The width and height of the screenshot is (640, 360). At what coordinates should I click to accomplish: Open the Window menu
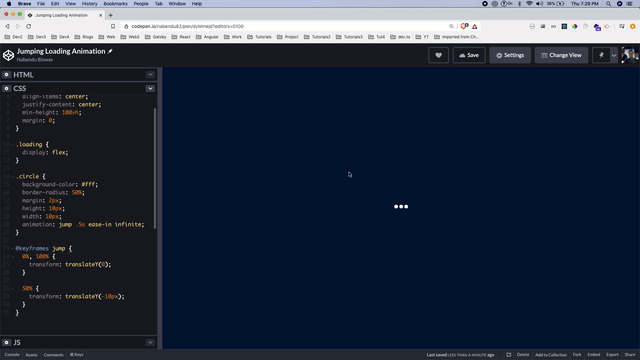tap(177, 4)
